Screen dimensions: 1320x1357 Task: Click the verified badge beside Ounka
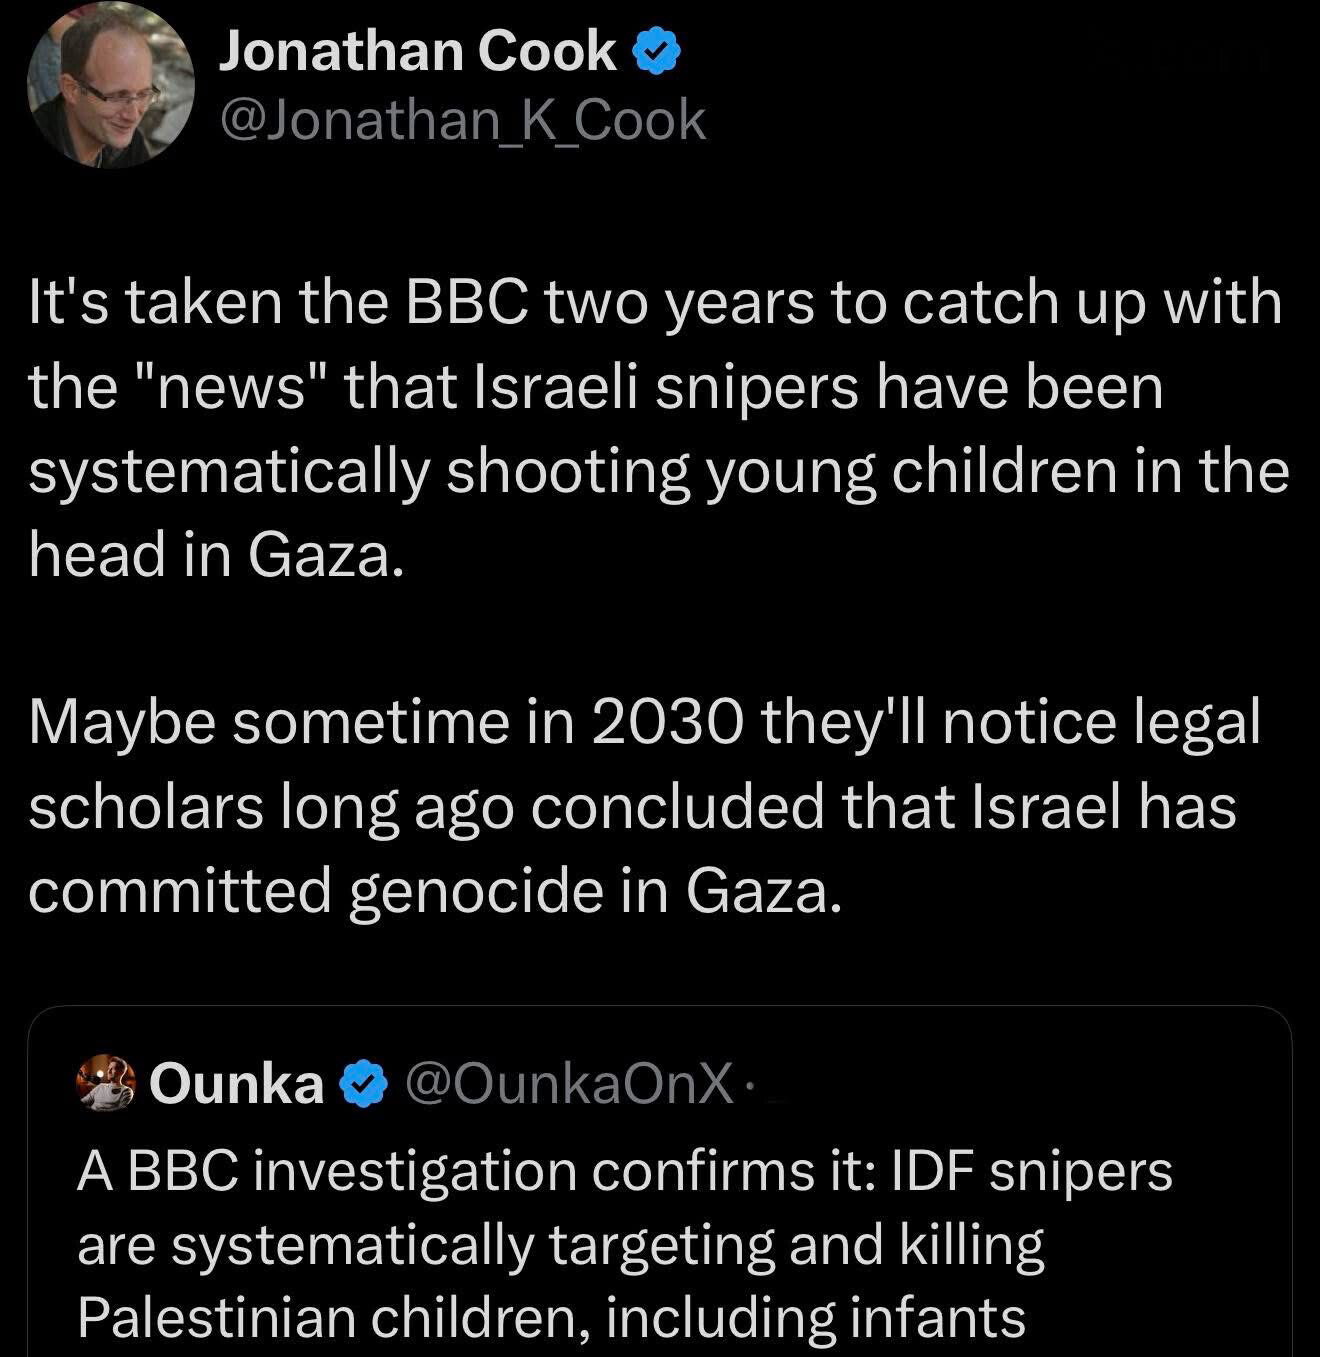click(366, 1084)
